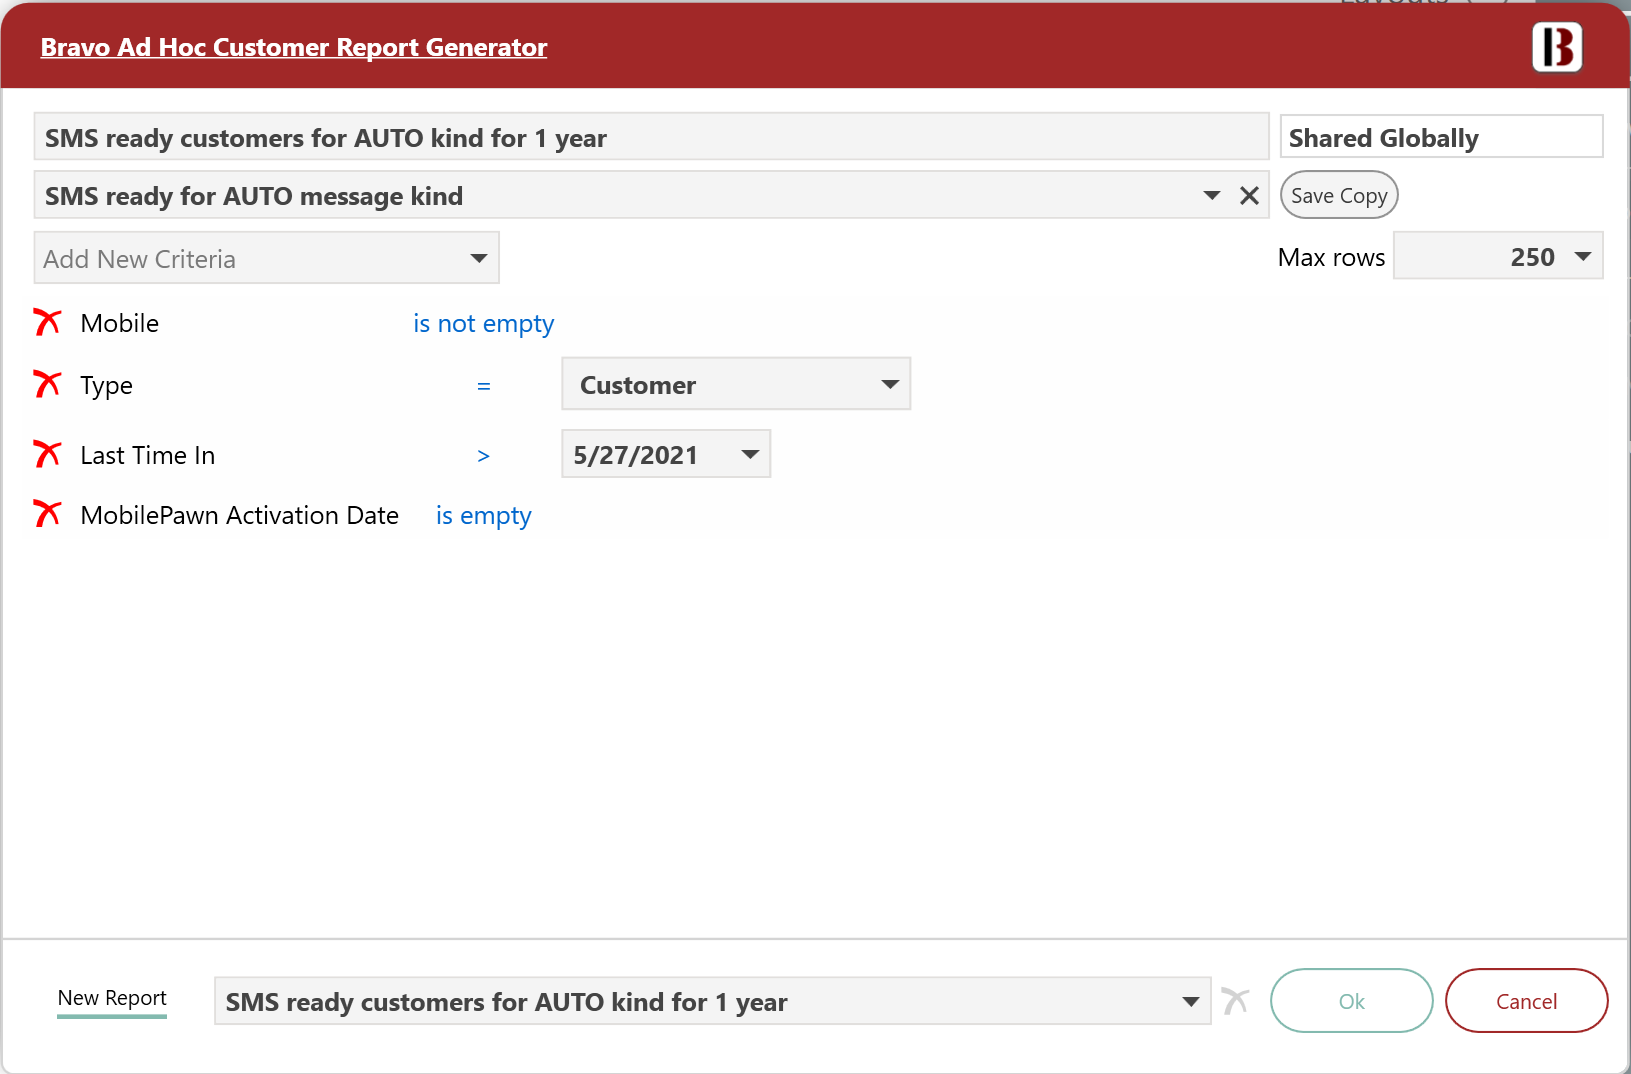Remove the Mobile criteria row
The image size is (1631, 1074).
[x=47, y=322]
